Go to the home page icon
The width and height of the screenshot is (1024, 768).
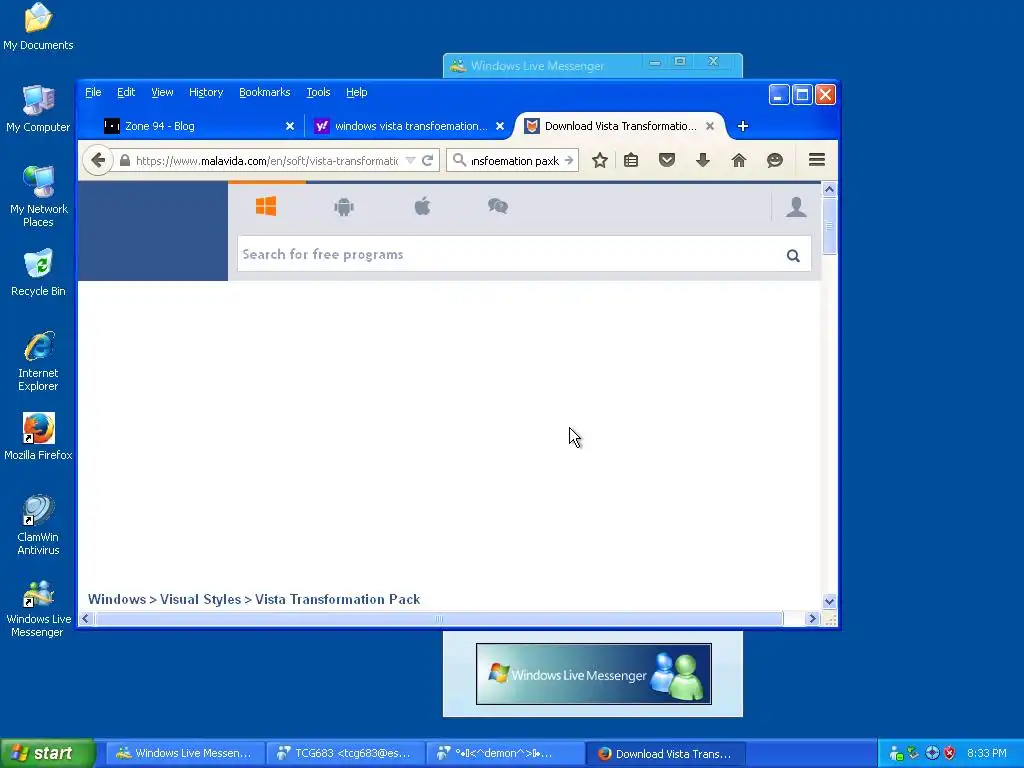coord(739,160)
